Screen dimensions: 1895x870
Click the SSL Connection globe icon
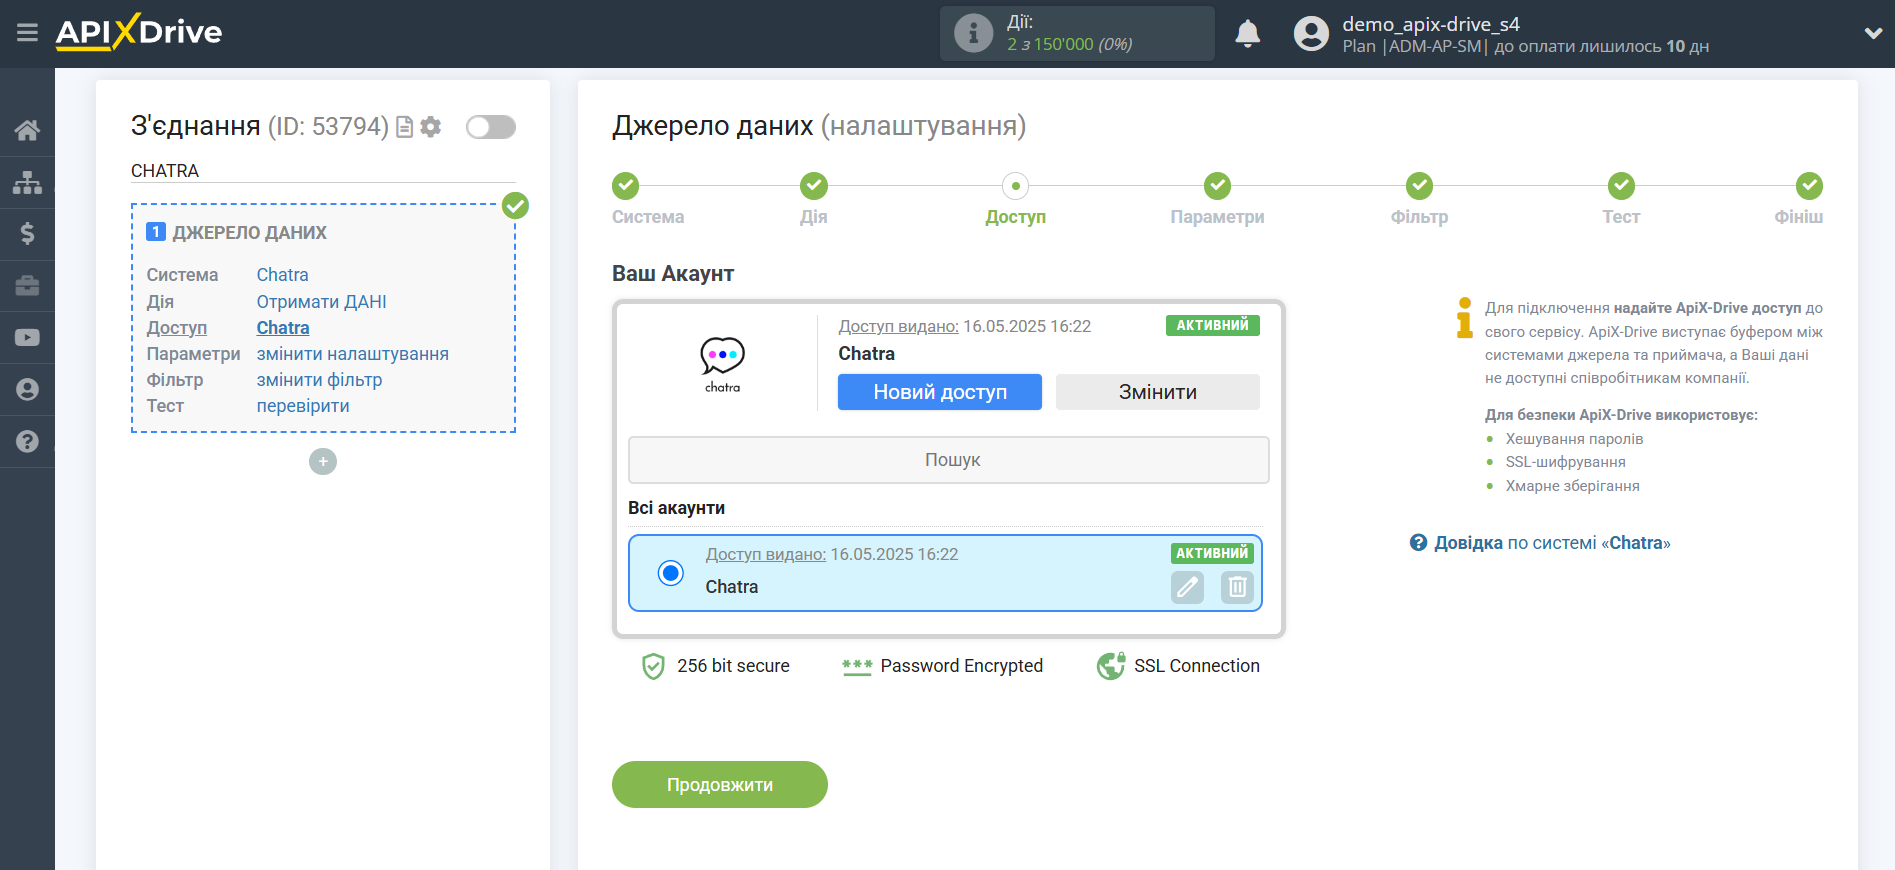(1110, 666)
